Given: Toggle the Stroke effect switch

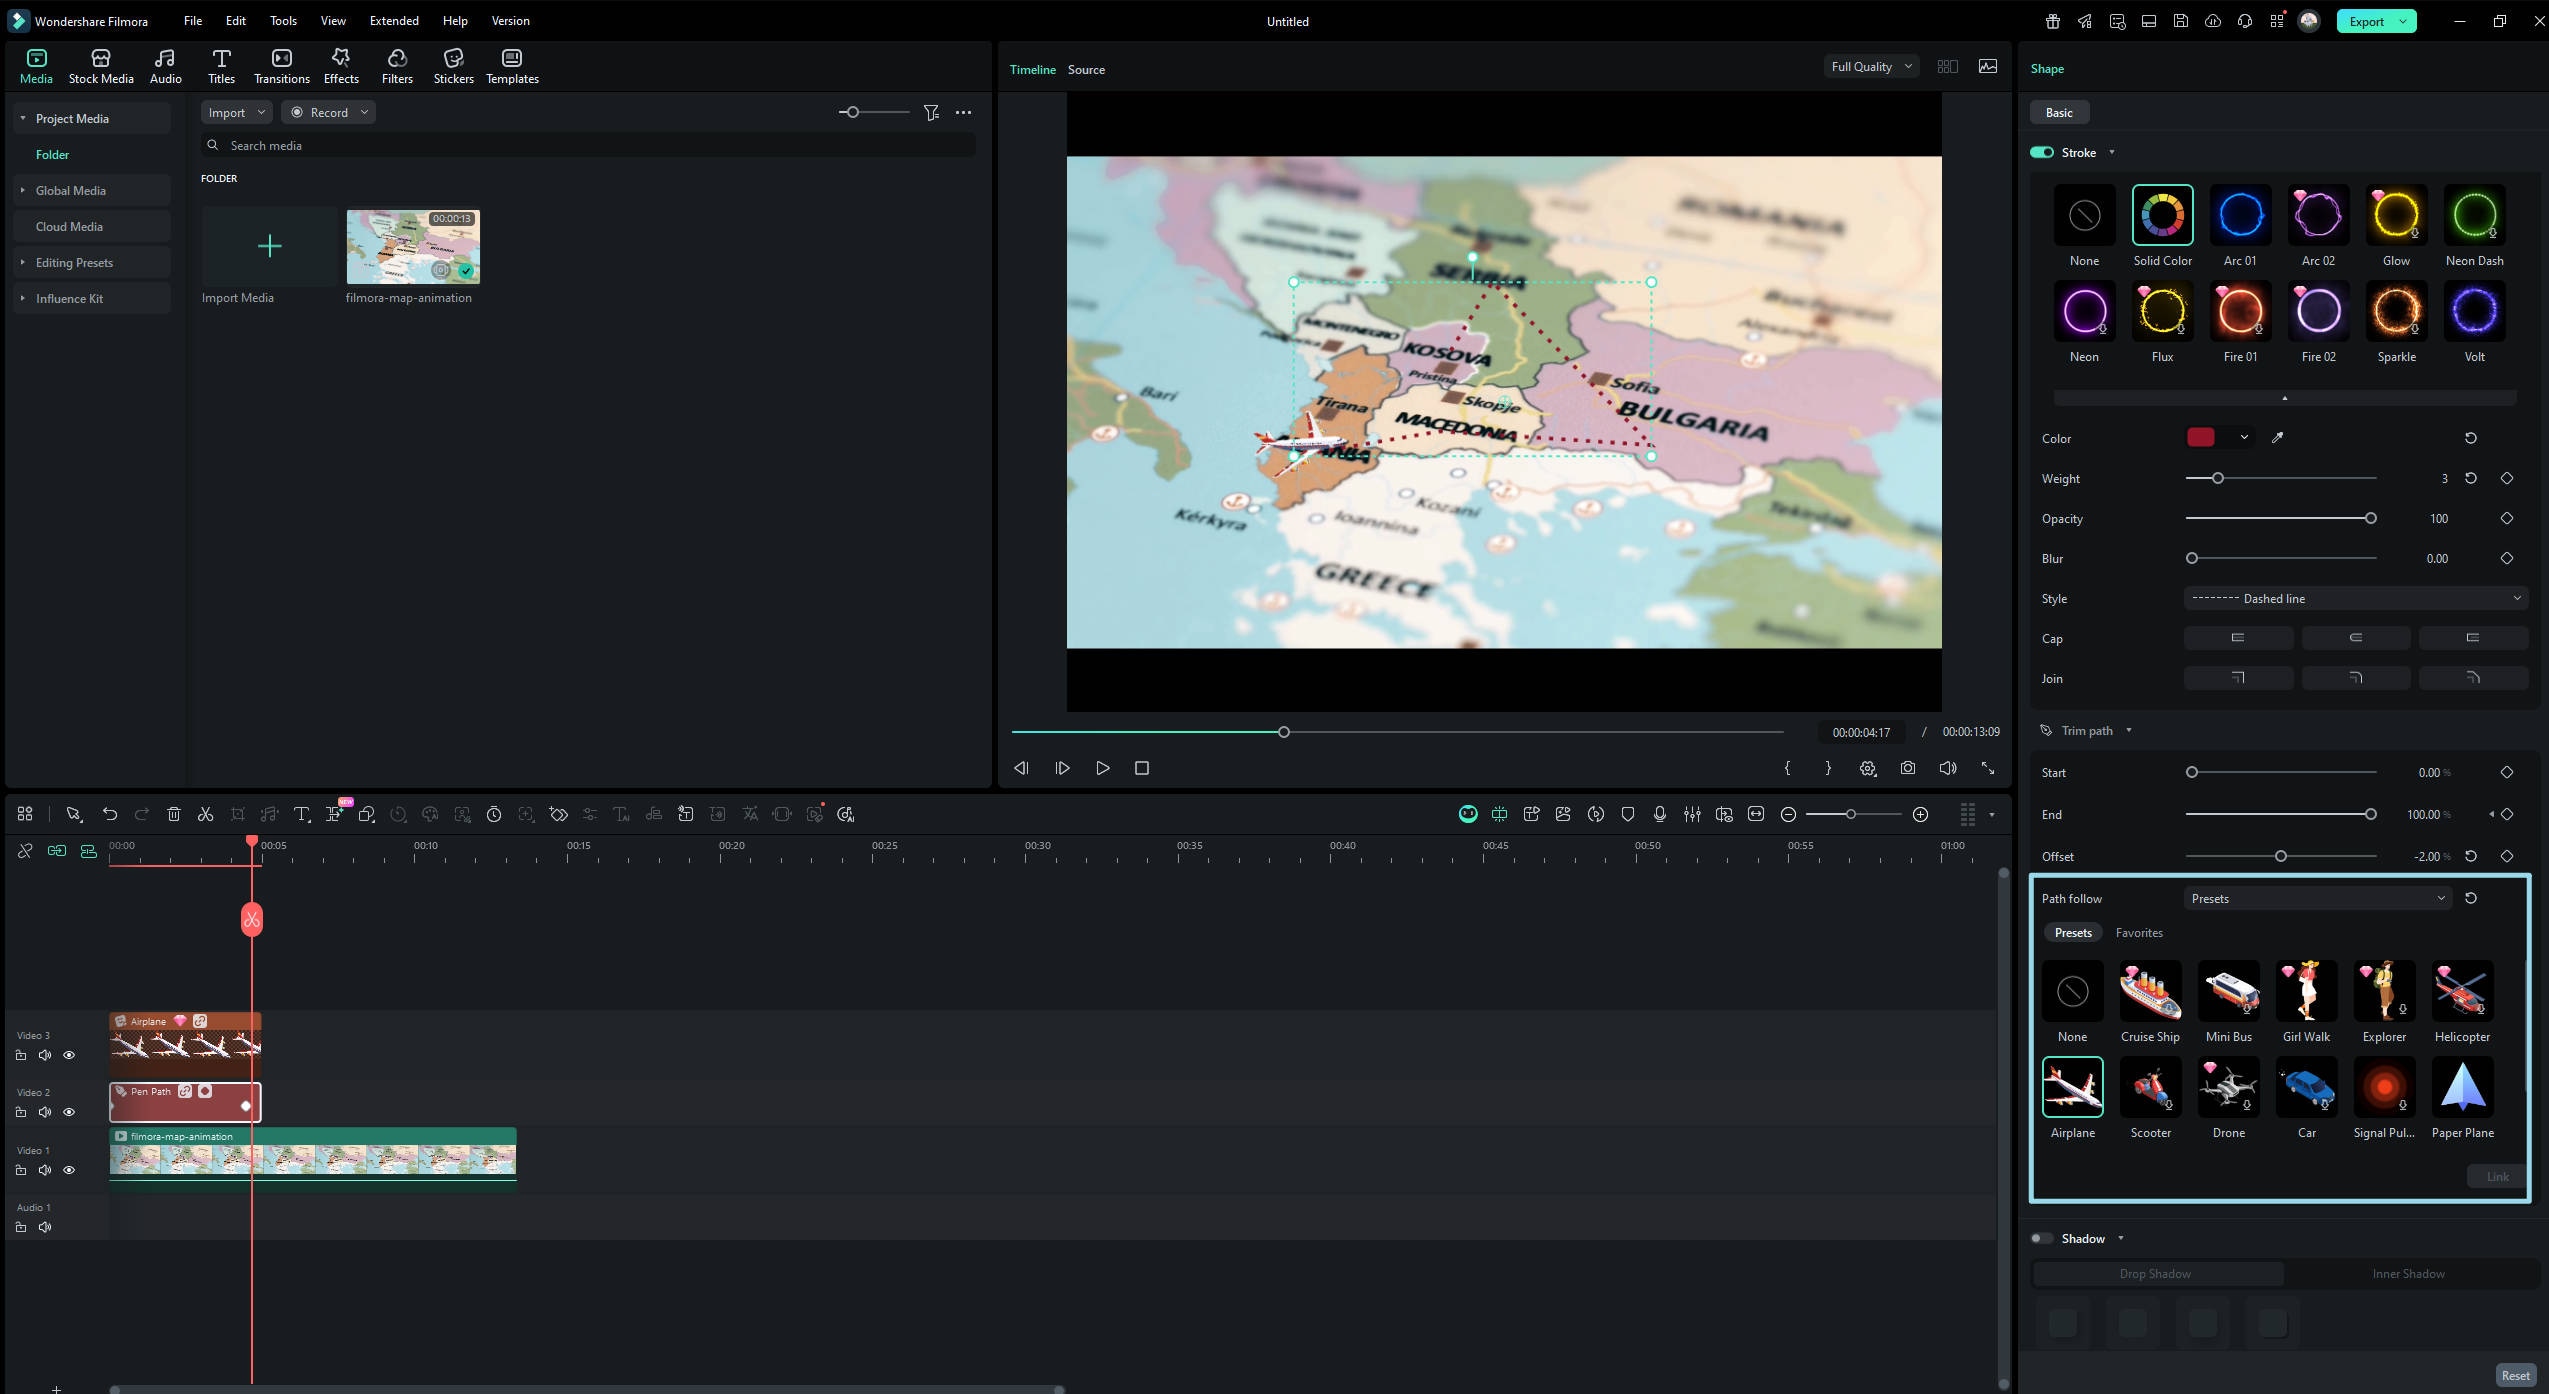Looking at the screenshot, I should tap(2043, 152).
